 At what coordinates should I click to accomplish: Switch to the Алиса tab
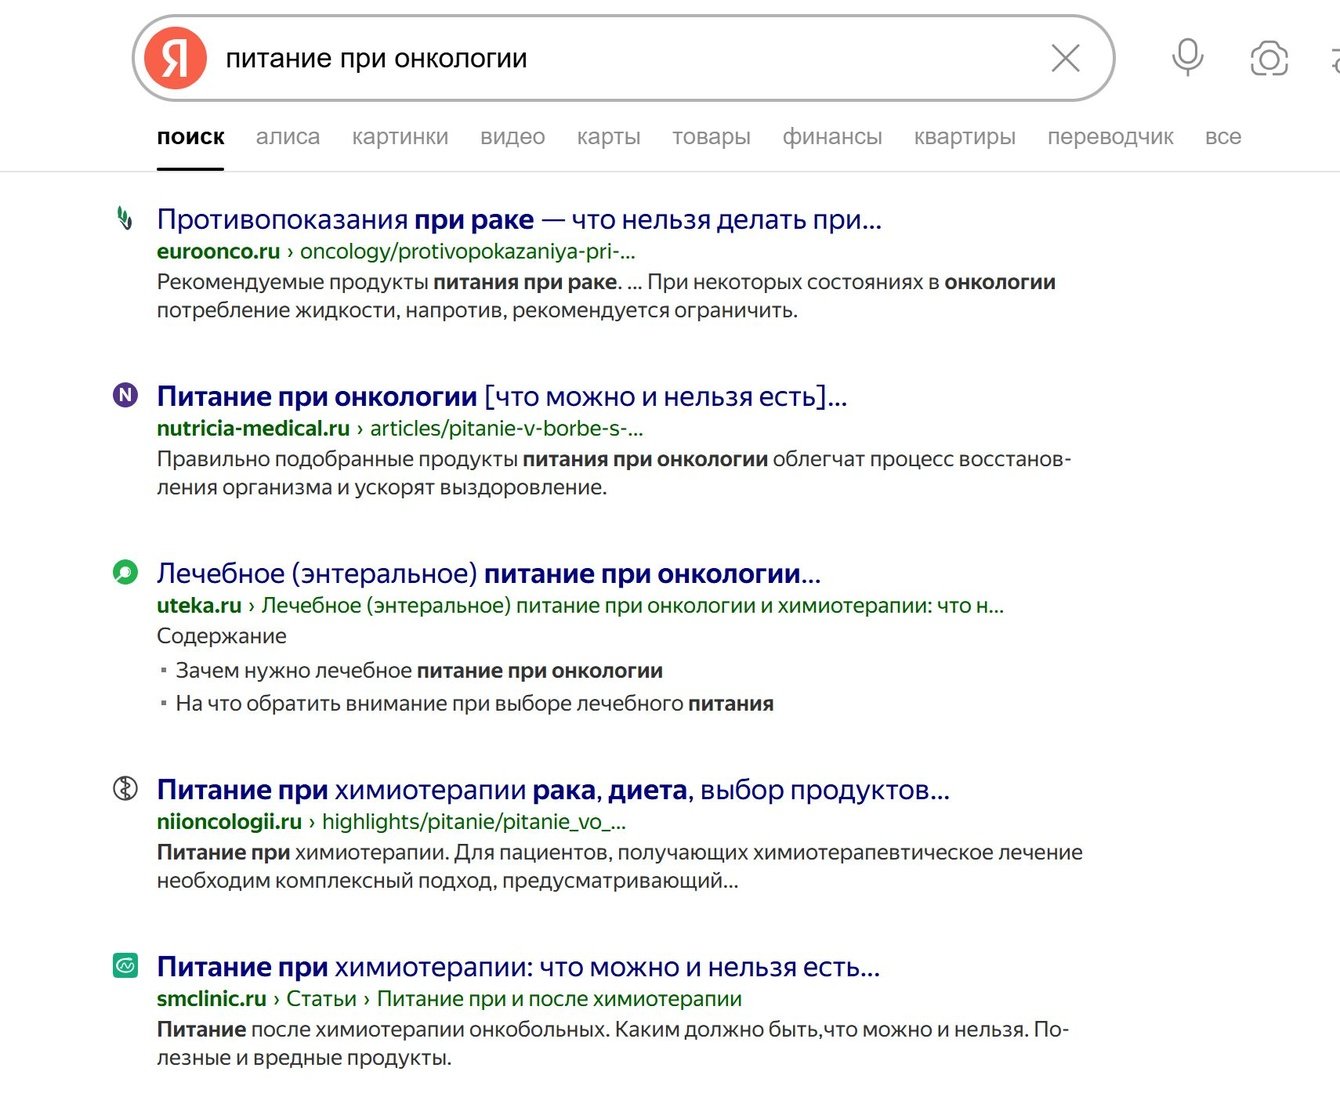(288, 137)
